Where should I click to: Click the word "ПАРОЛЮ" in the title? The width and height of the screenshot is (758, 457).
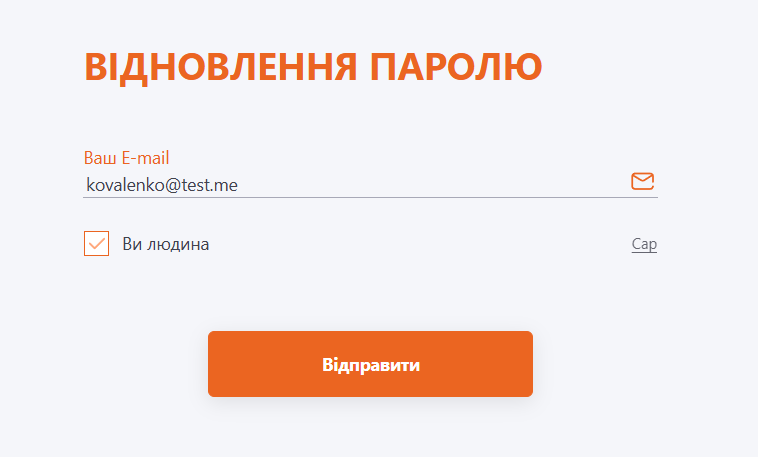point(456,67)
